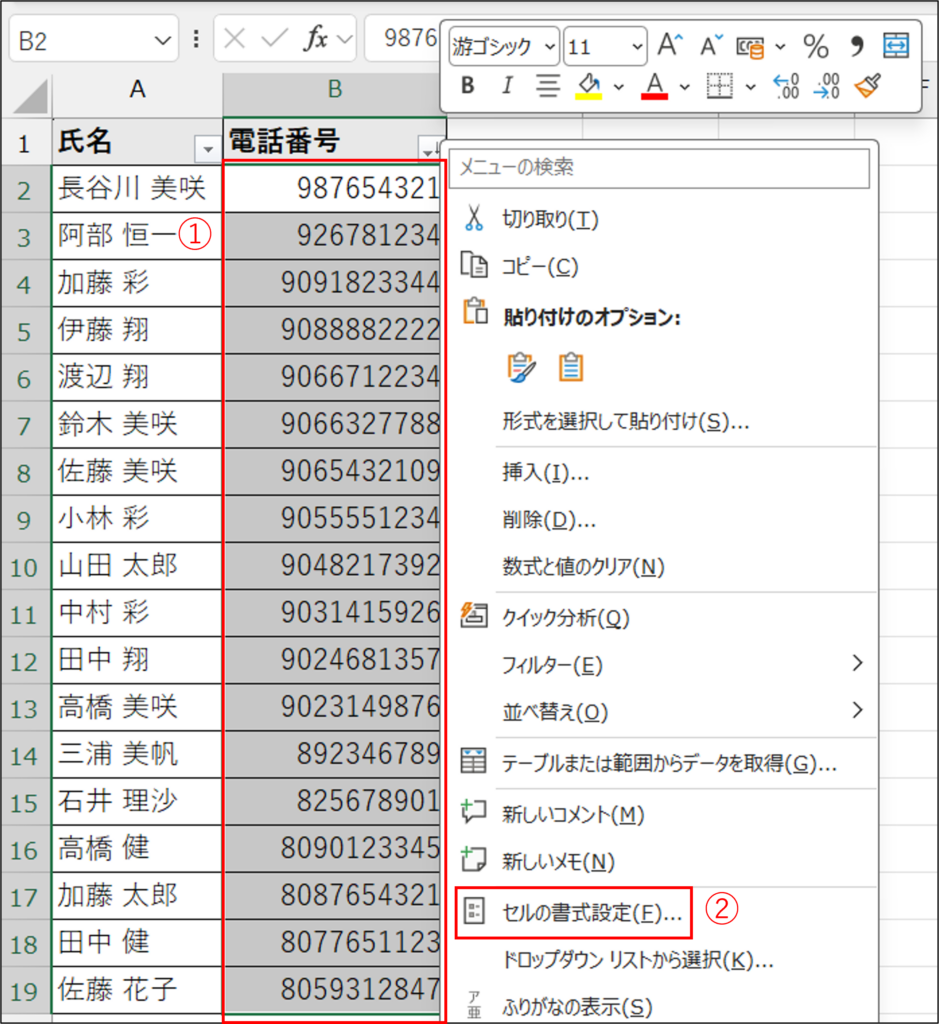
Task: Click the borders icon in mini toolbar
Action: click(720, 86)
